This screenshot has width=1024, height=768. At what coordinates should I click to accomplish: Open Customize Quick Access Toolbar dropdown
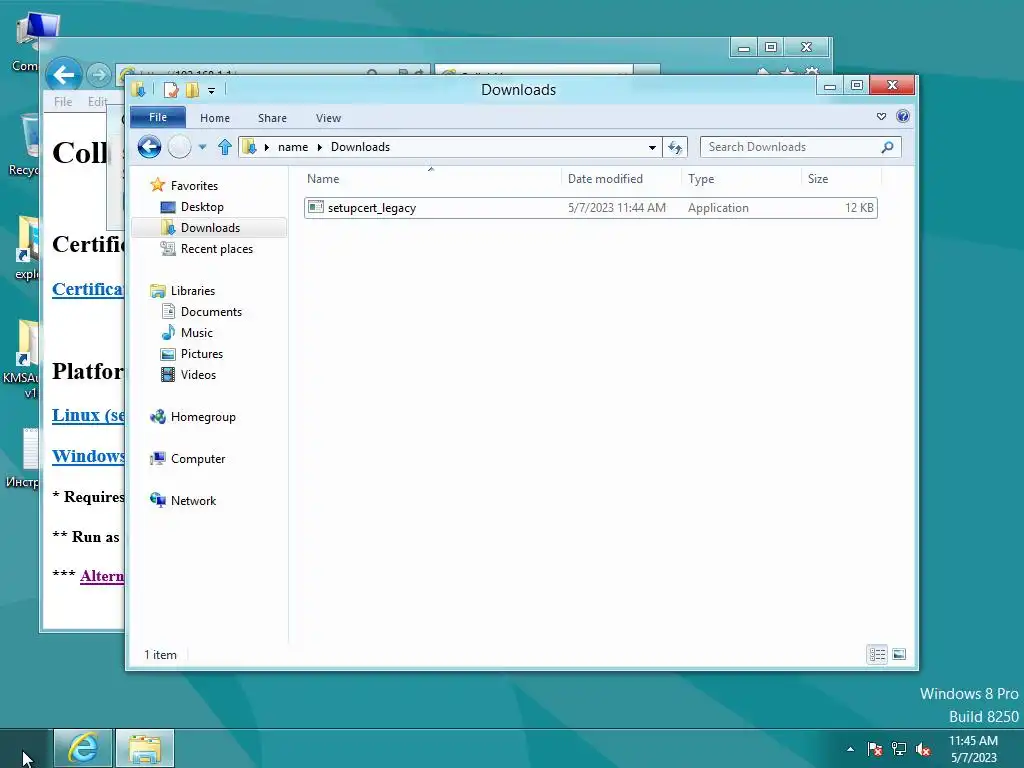[212, 91]
